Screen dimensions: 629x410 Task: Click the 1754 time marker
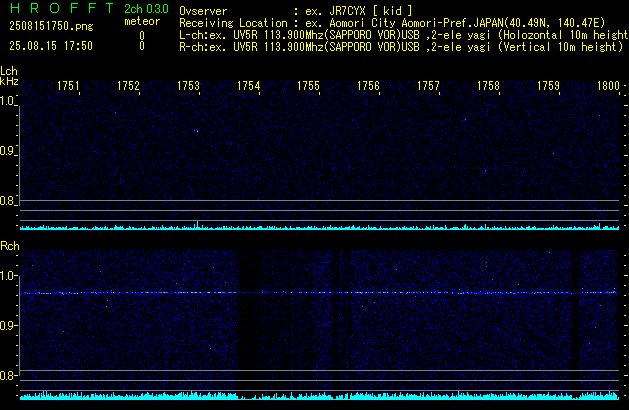(248, 86)
